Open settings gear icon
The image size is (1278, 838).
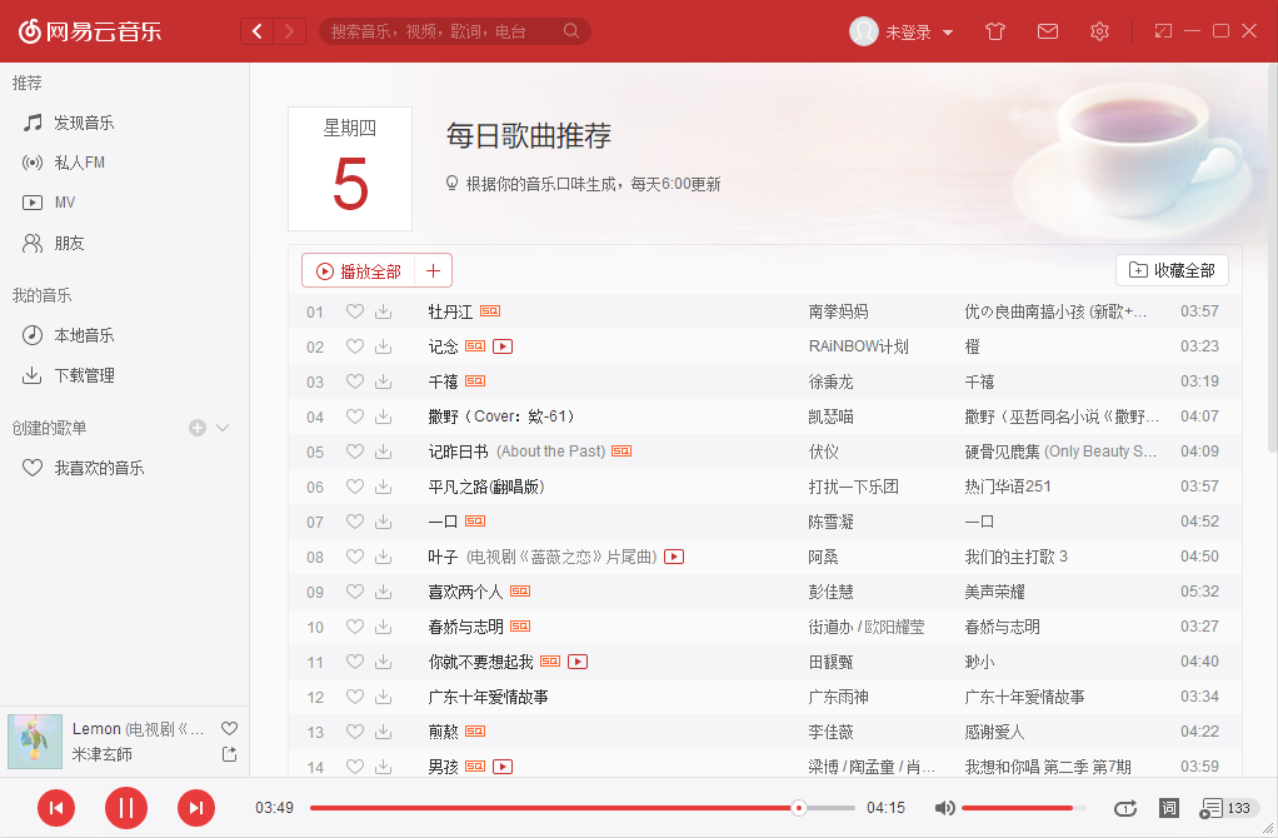[x=1100, y=32]
